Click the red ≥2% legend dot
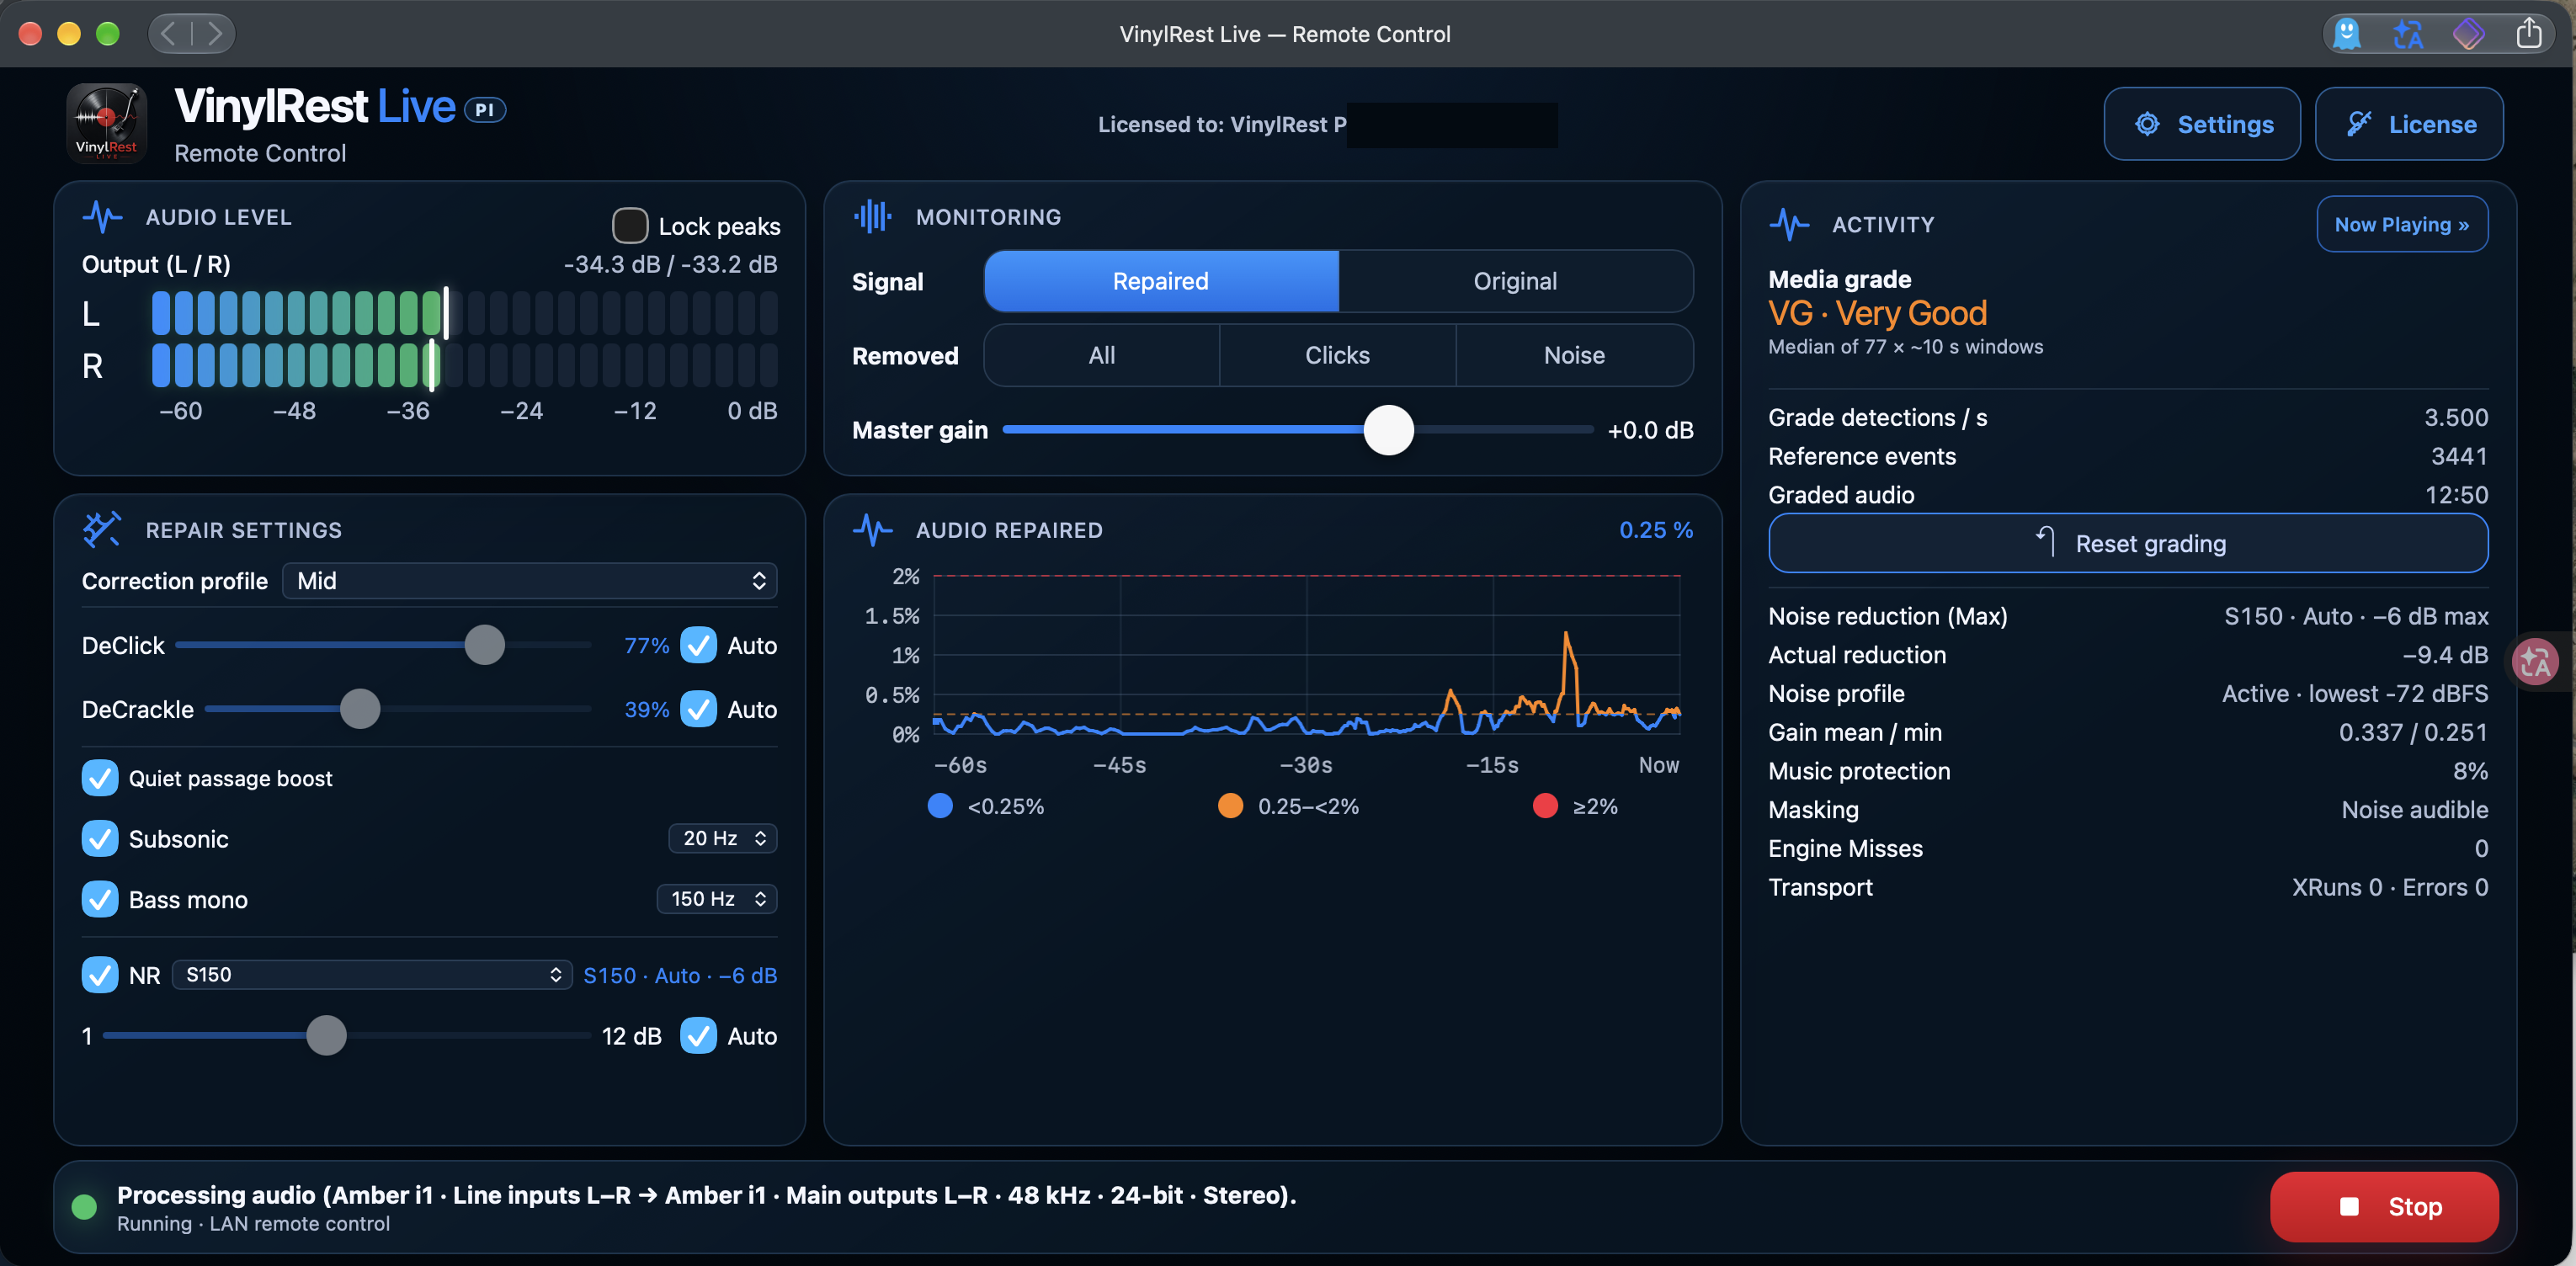 (x=1545, y=806)
